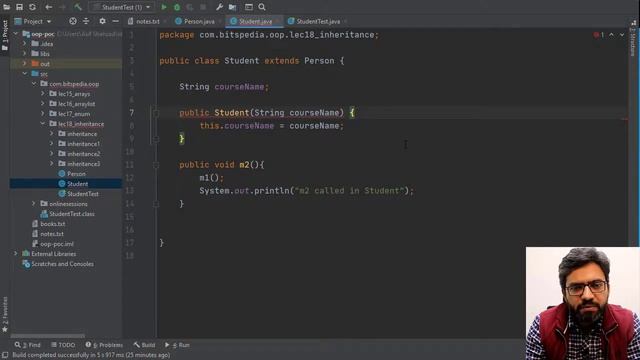The width and height of the screenshot is (640, 360).
Task: Run the program with green play icon
Action: pyautogui.click(x=164, y=7)
